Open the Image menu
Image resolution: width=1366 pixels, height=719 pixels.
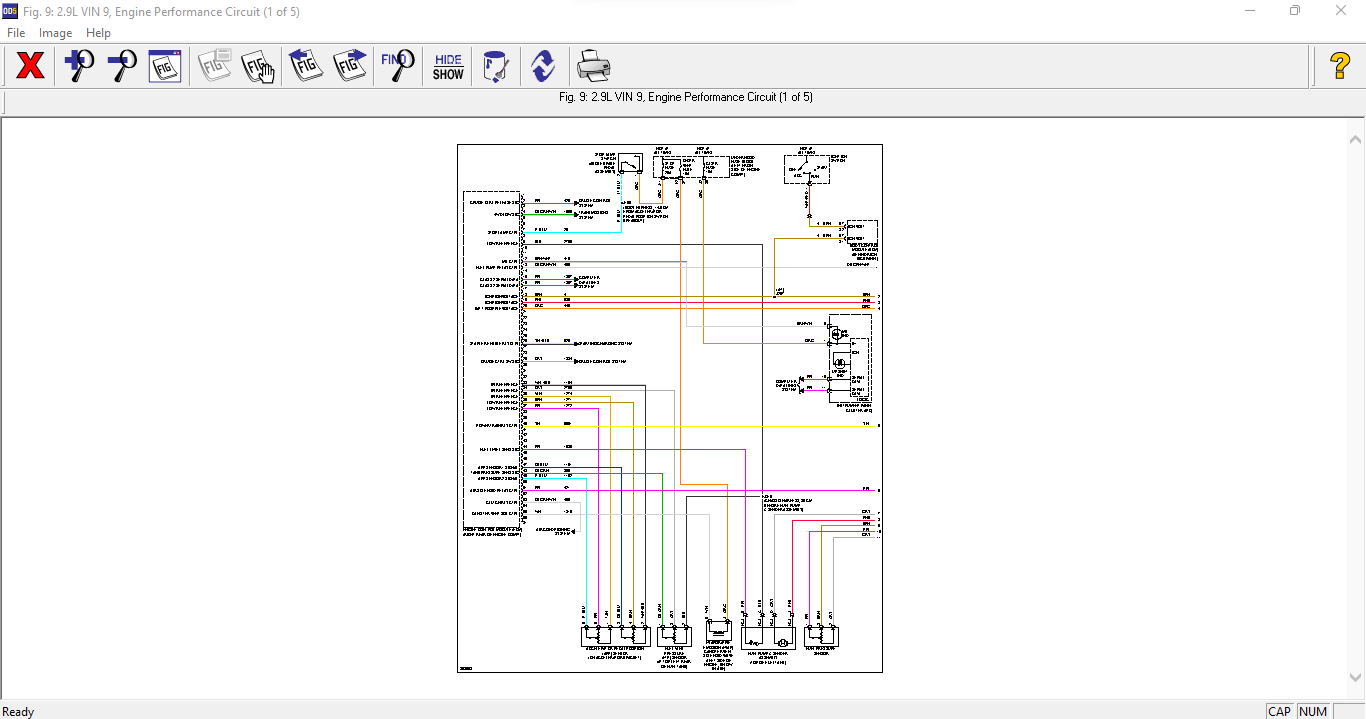(x=55, y=33)
